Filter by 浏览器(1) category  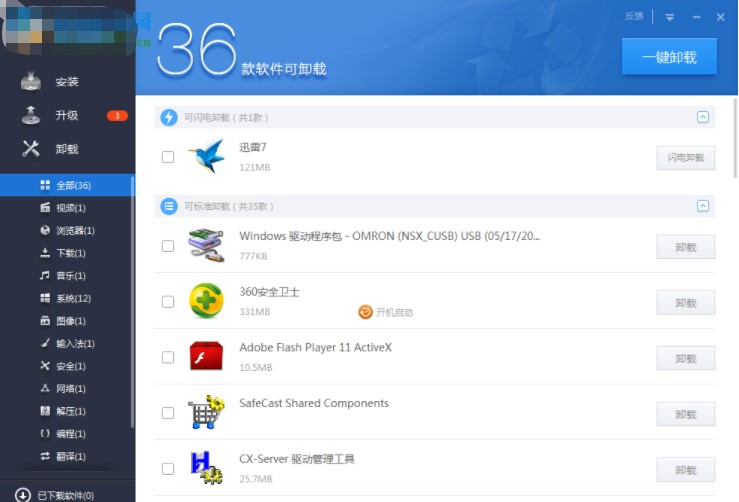tap(66, 230)
